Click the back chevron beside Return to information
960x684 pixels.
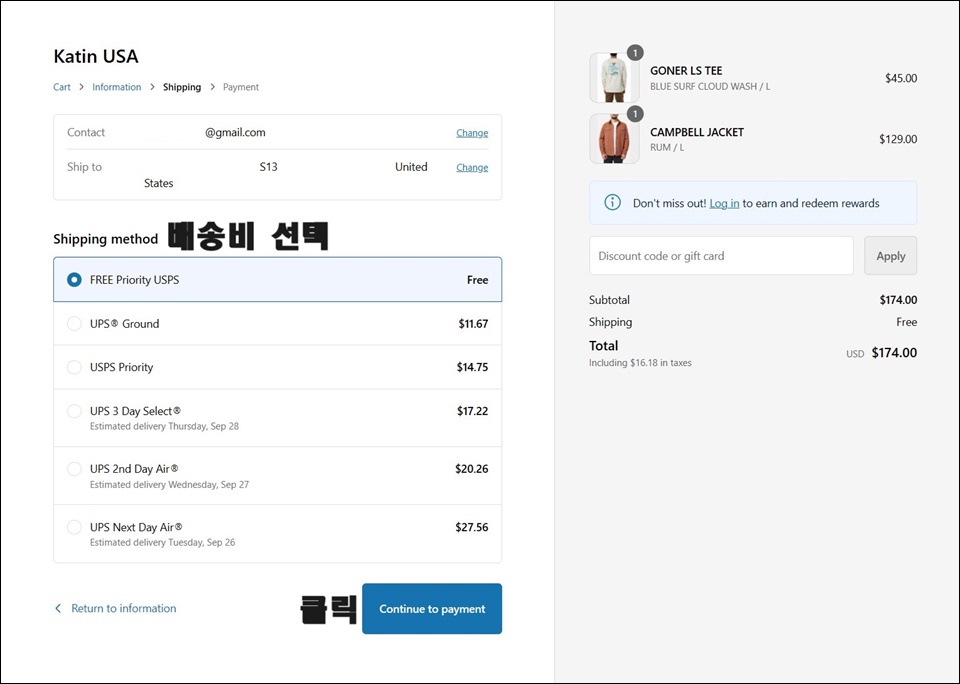coord(58,608)
